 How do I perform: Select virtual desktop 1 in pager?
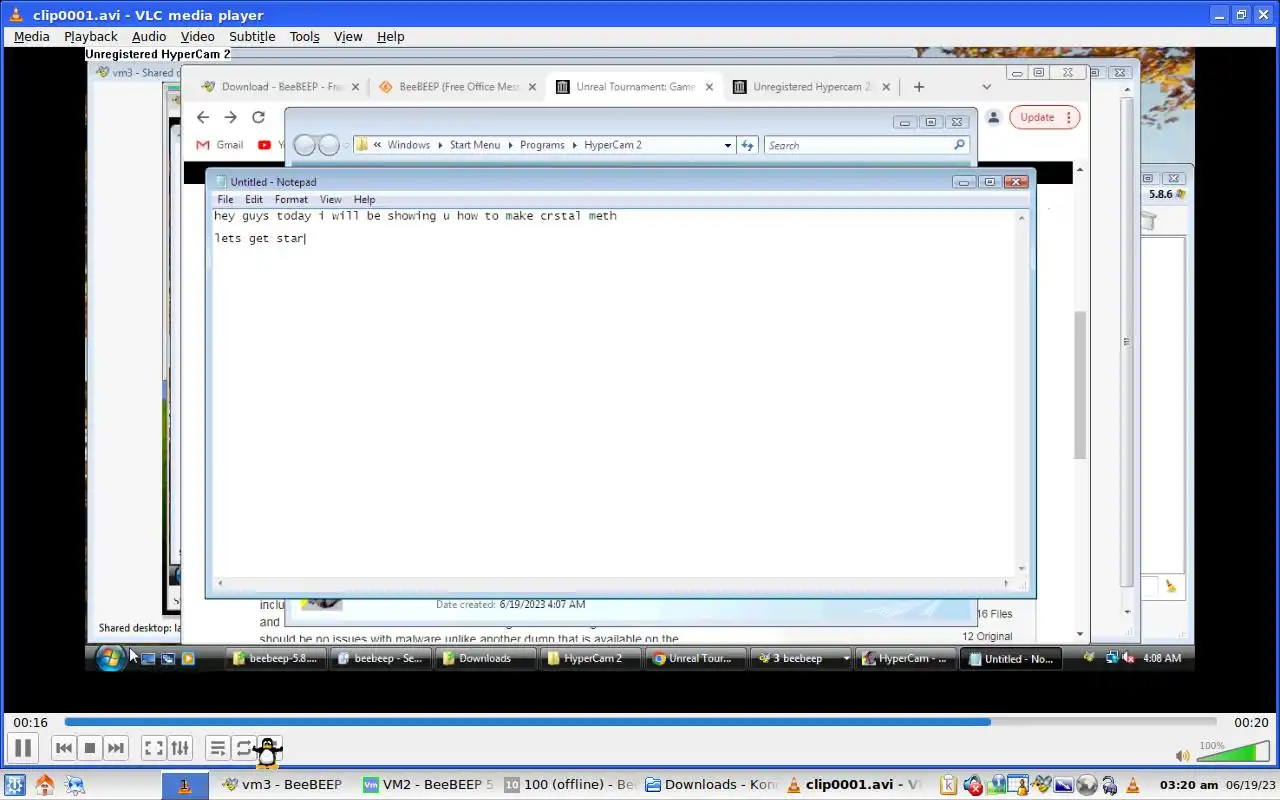[x=185, y=785]
